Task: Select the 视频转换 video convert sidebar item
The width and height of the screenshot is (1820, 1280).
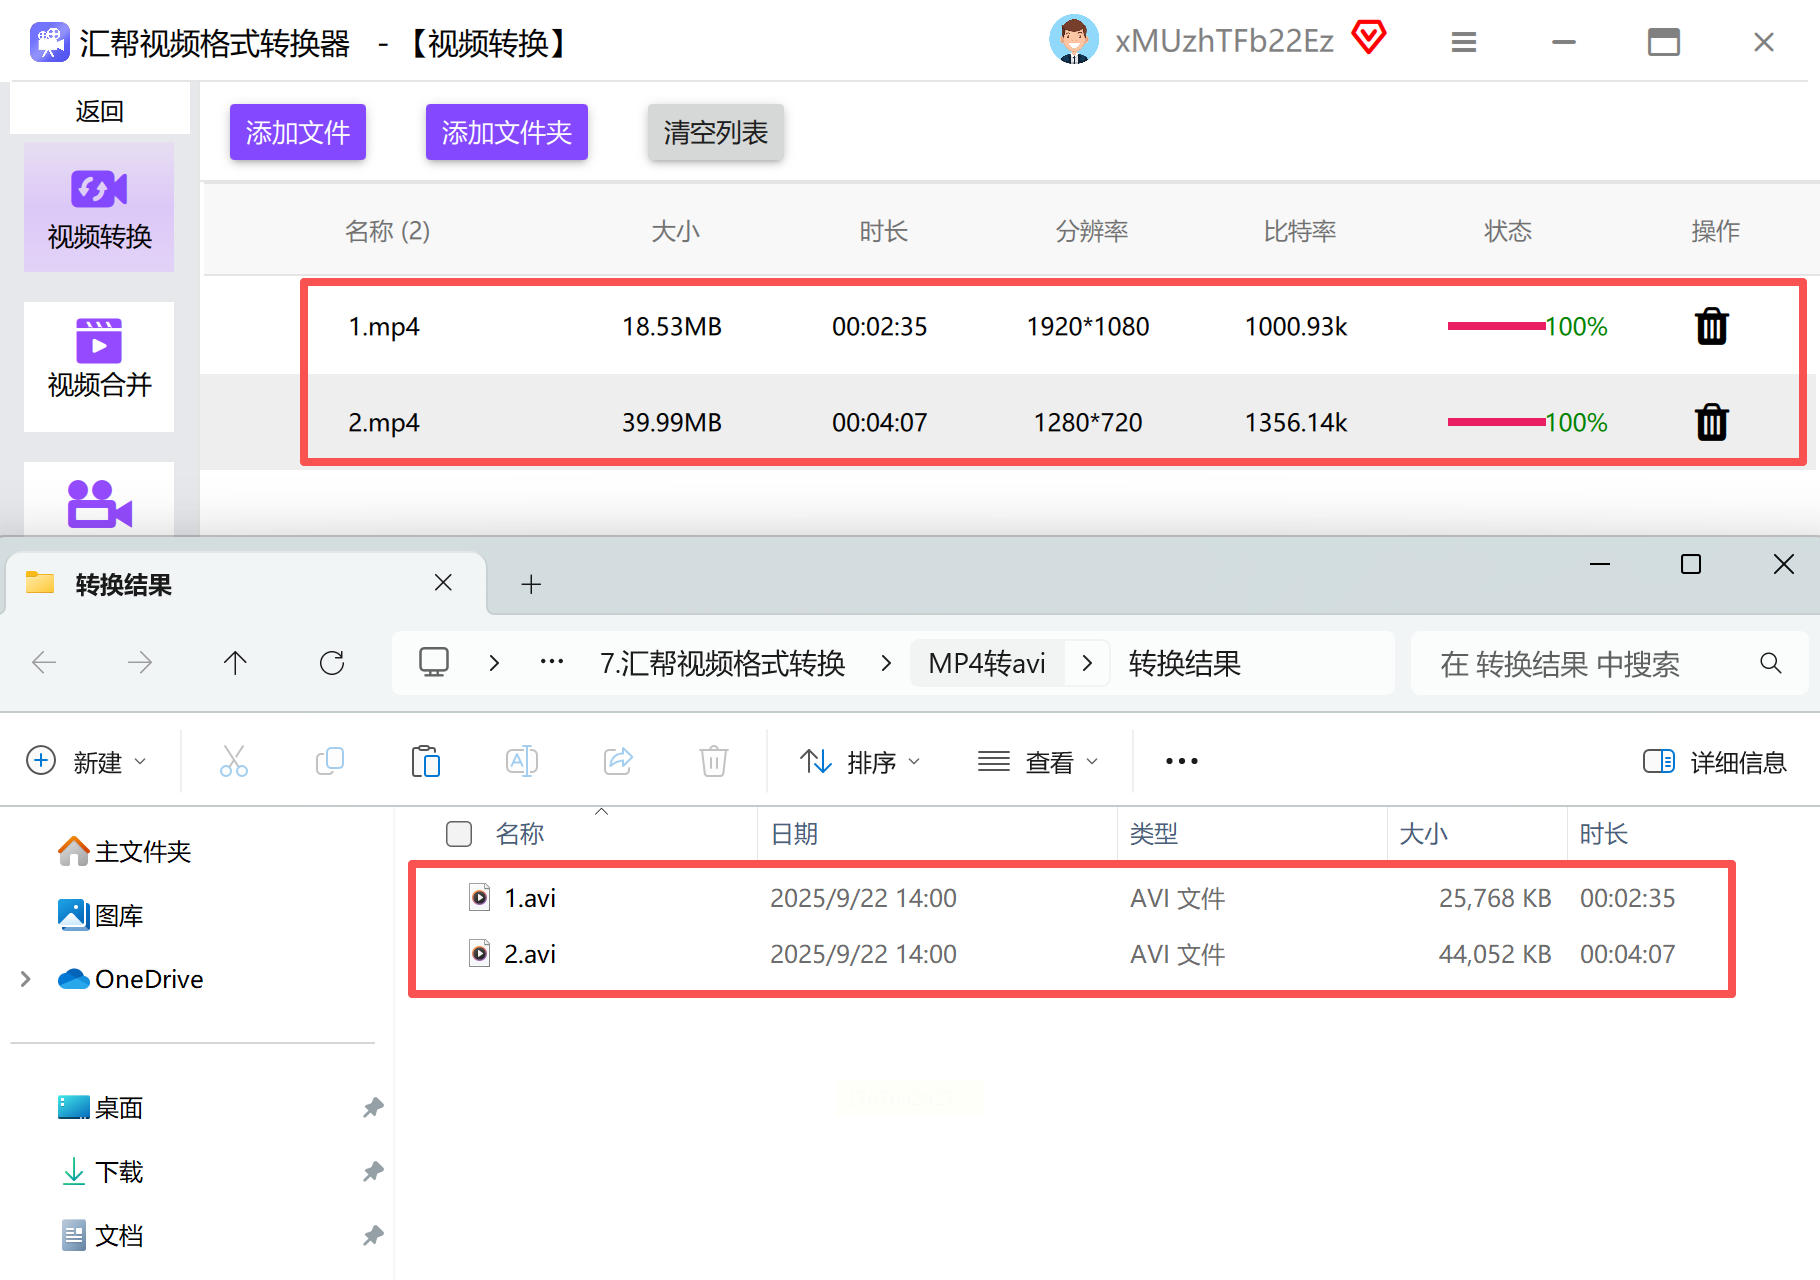Action: pos(99,207)
